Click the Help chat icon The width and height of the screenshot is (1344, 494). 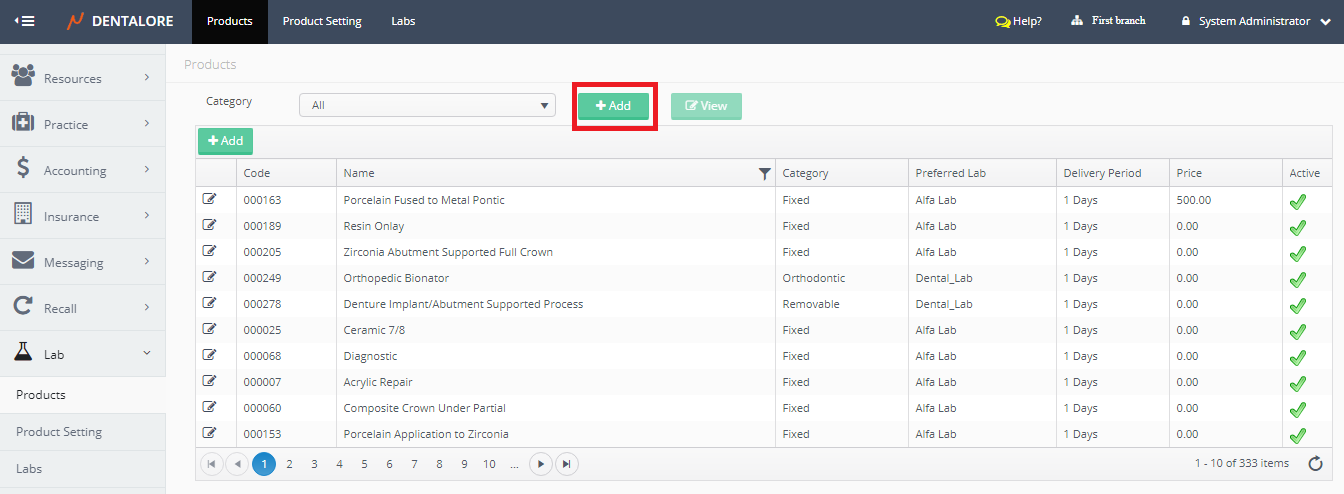(x=1002, y=21)
